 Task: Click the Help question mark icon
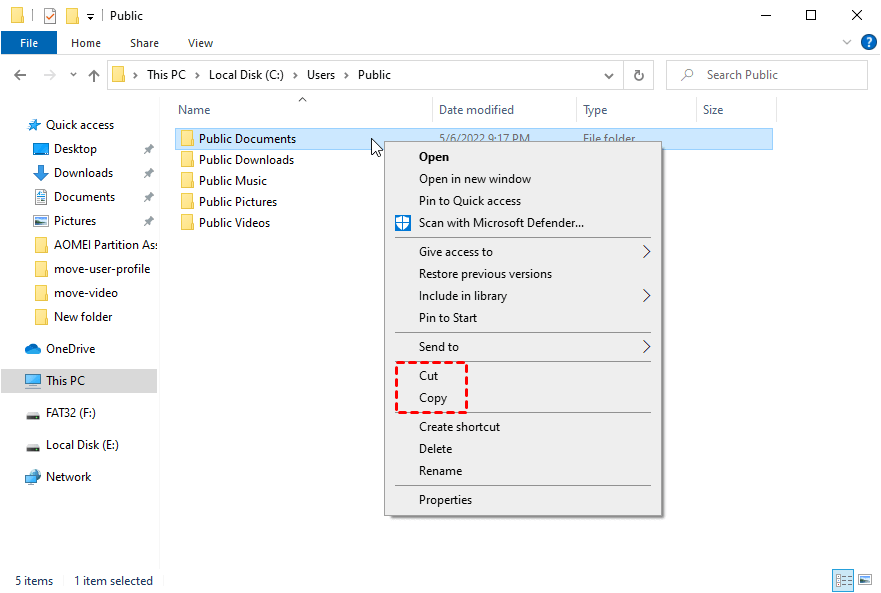869,43
